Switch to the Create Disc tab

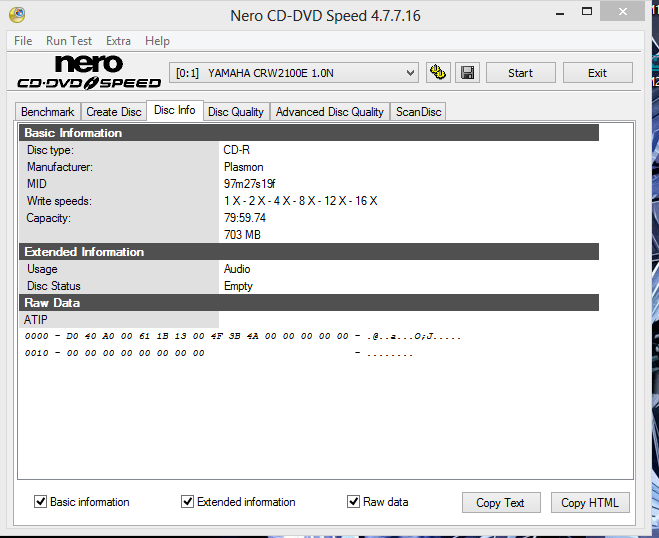point(114,112)
